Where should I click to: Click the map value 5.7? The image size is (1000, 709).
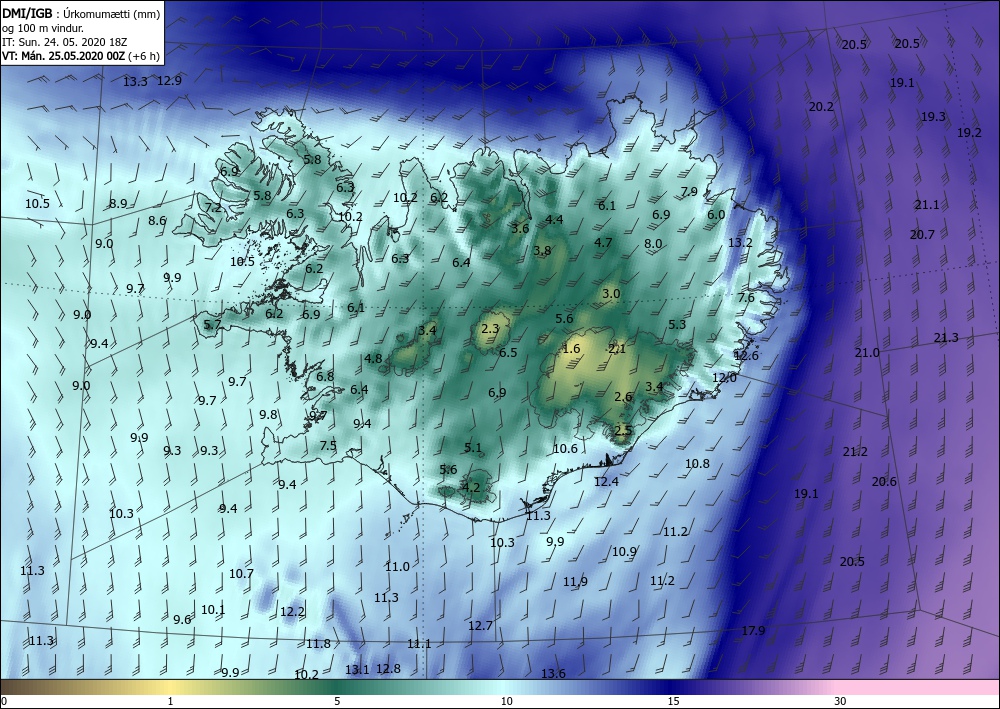[212, 325]
